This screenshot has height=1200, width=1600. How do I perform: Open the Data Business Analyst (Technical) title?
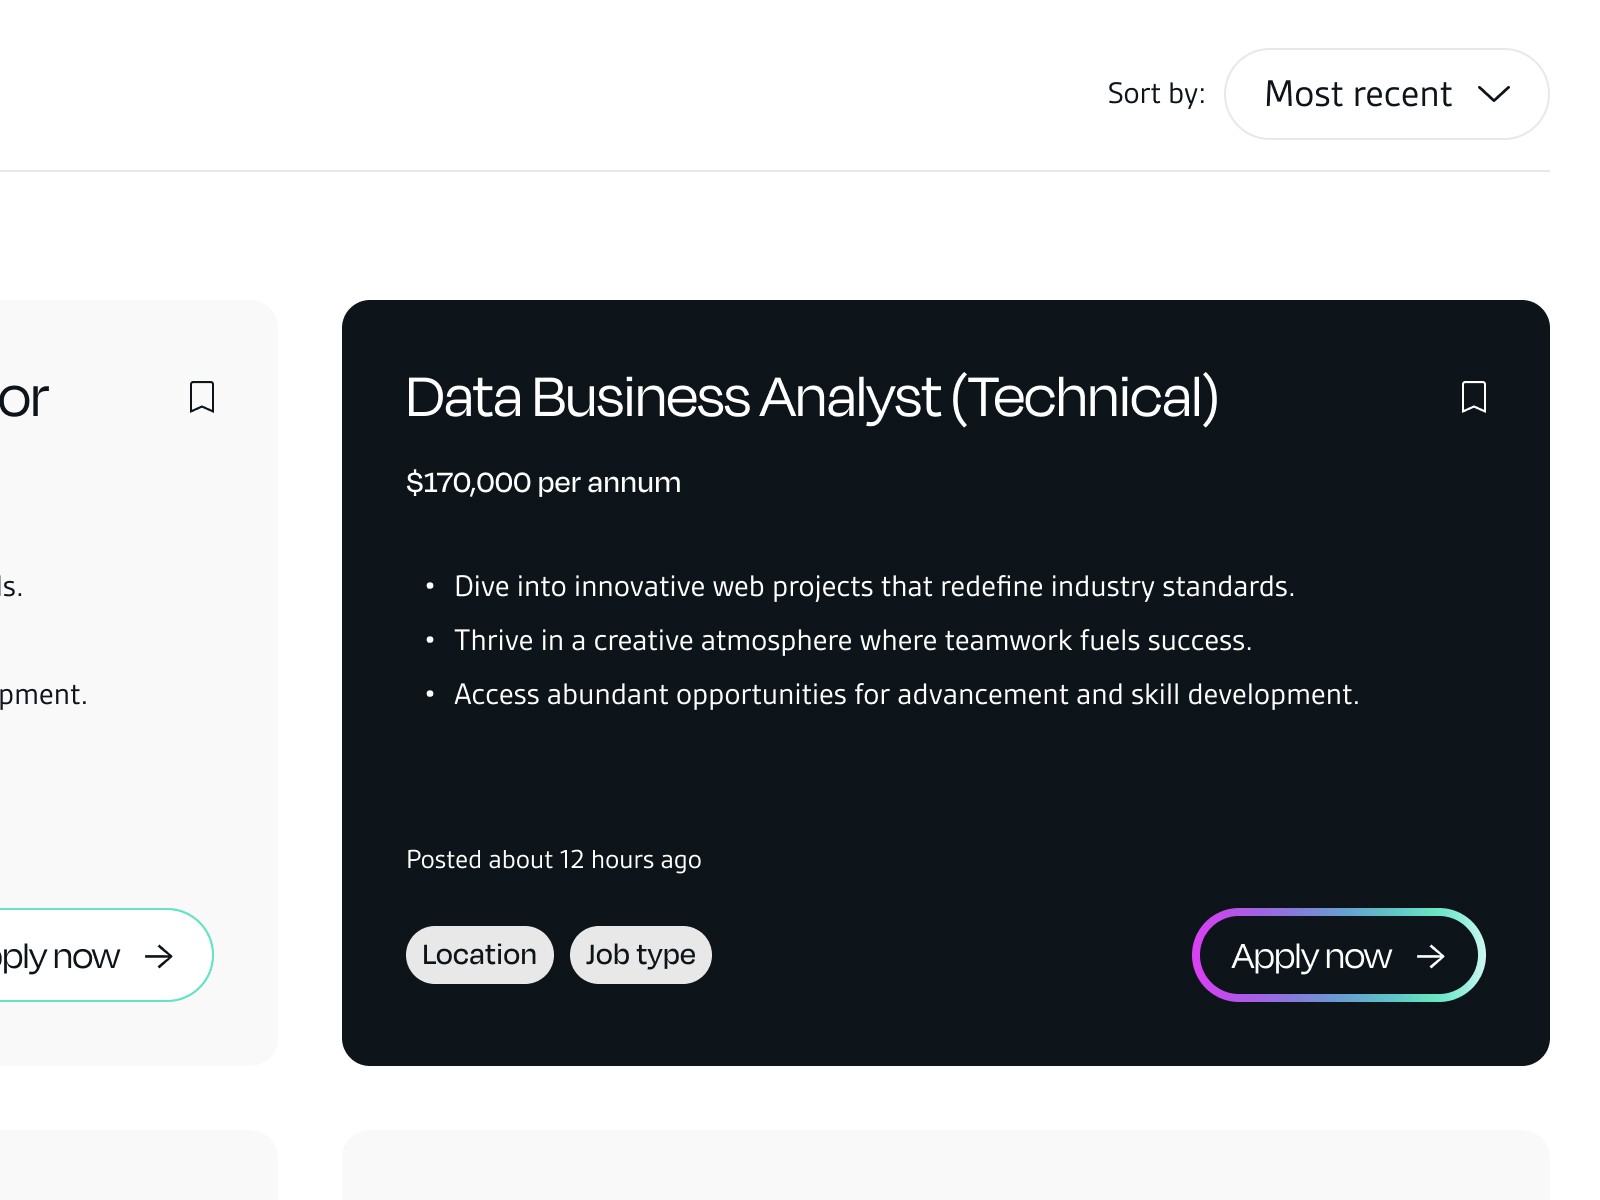[x=811, y=397]
